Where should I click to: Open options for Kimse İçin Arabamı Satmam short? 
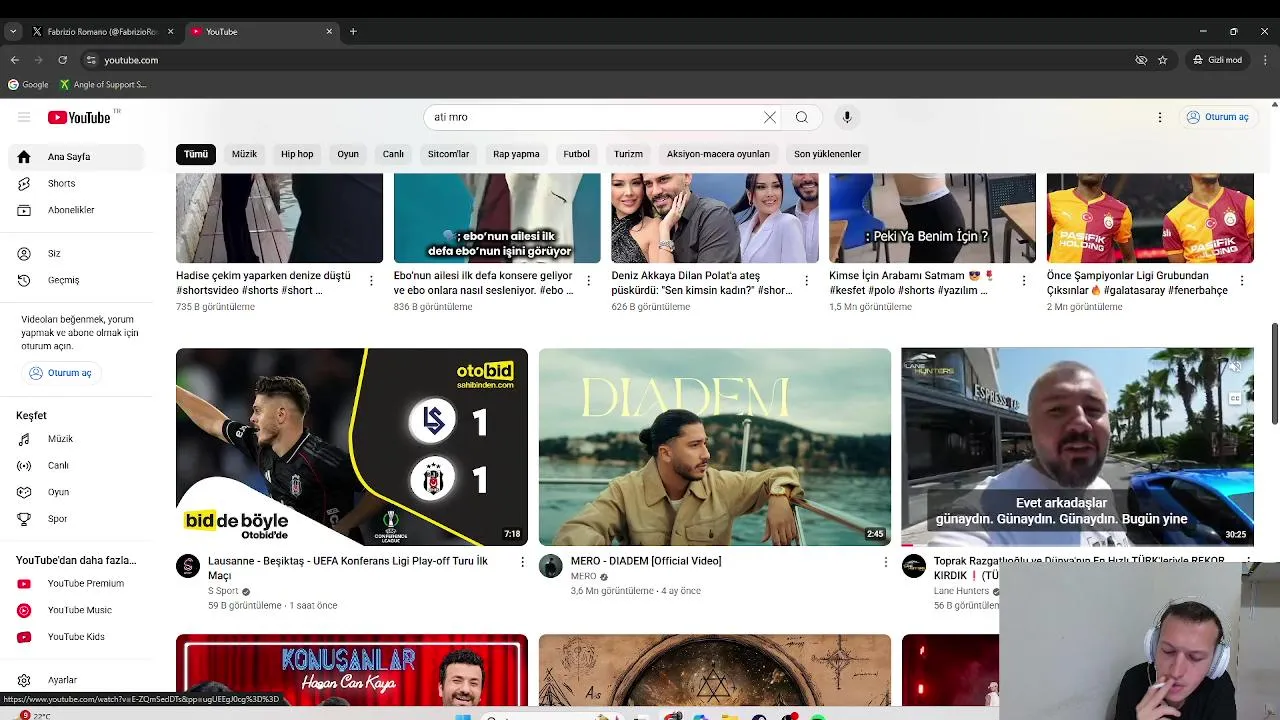tap(1023, 281)
